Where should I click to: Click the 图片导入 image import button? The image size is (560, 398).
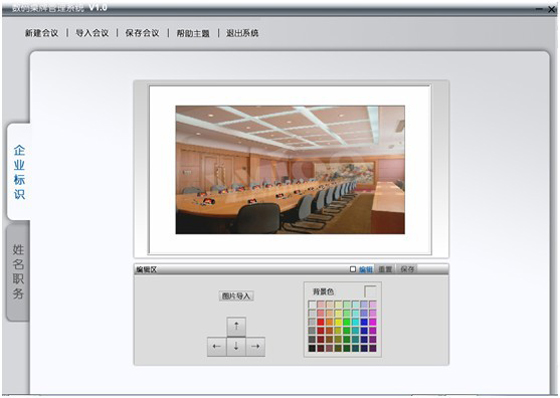tap(236, 296)
